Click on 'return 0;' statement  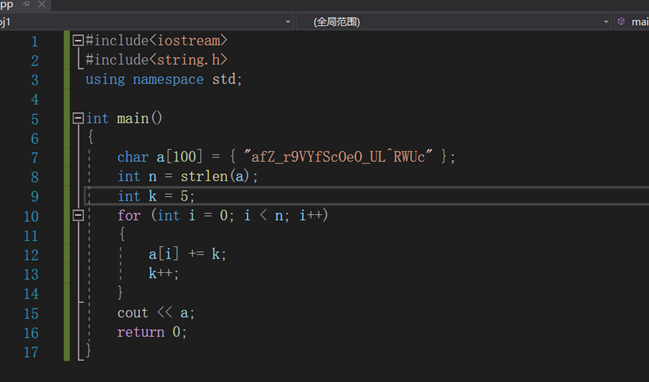tap(152, 332)
